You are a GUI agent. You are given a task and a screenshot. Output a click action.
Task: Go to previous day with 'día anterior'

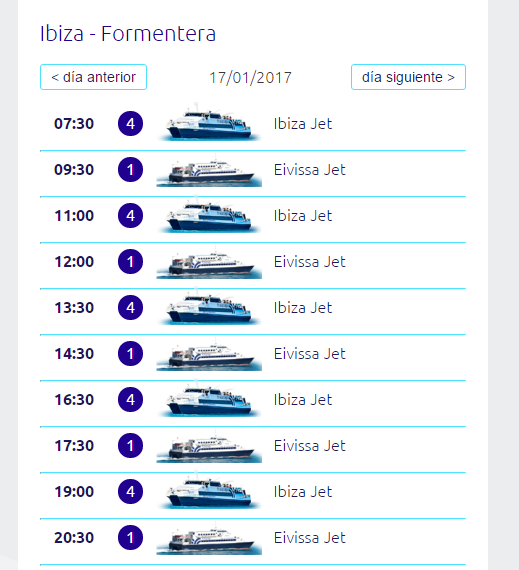93,77
